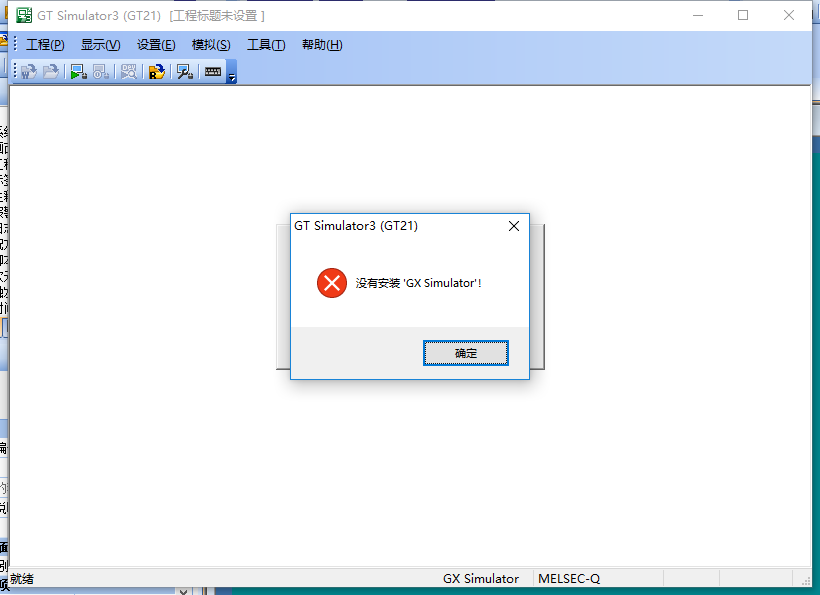820x595 pixels.
Task: Click the keyboard toolbar icon
Action: pos(213,72)
